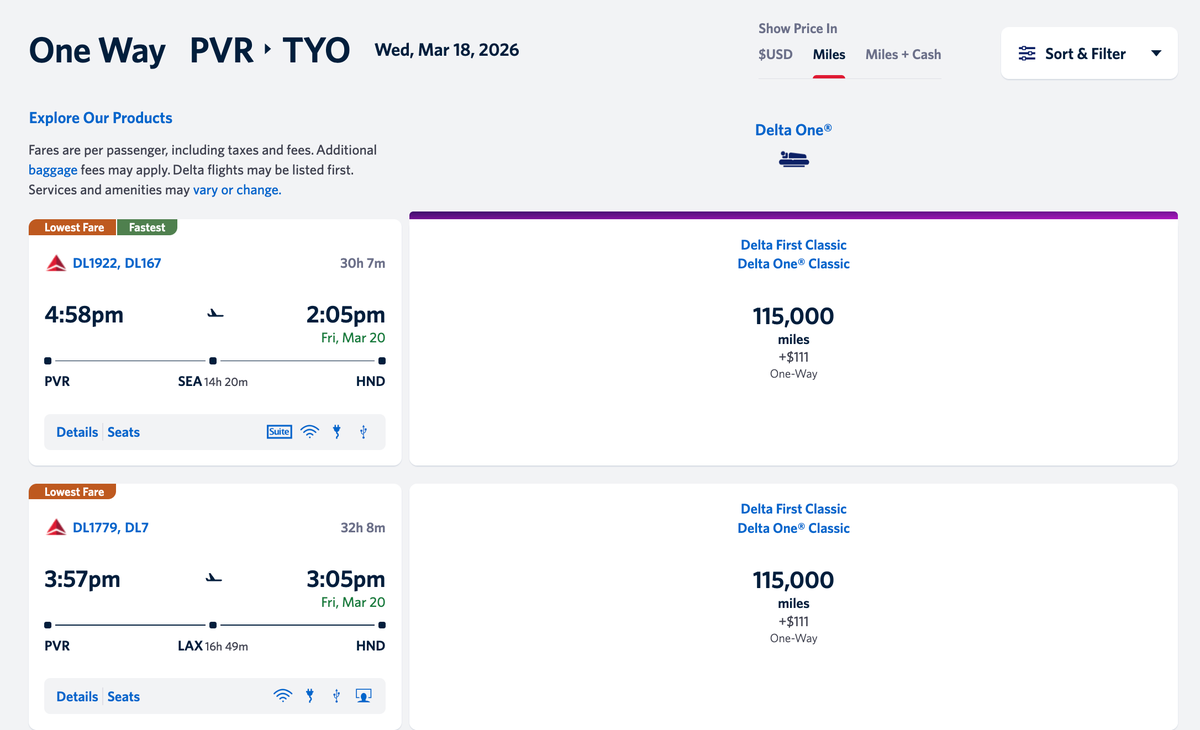Click the Lowest Fare tag on second flight
The image size is (1200, 730).
(x=72, y=491)
